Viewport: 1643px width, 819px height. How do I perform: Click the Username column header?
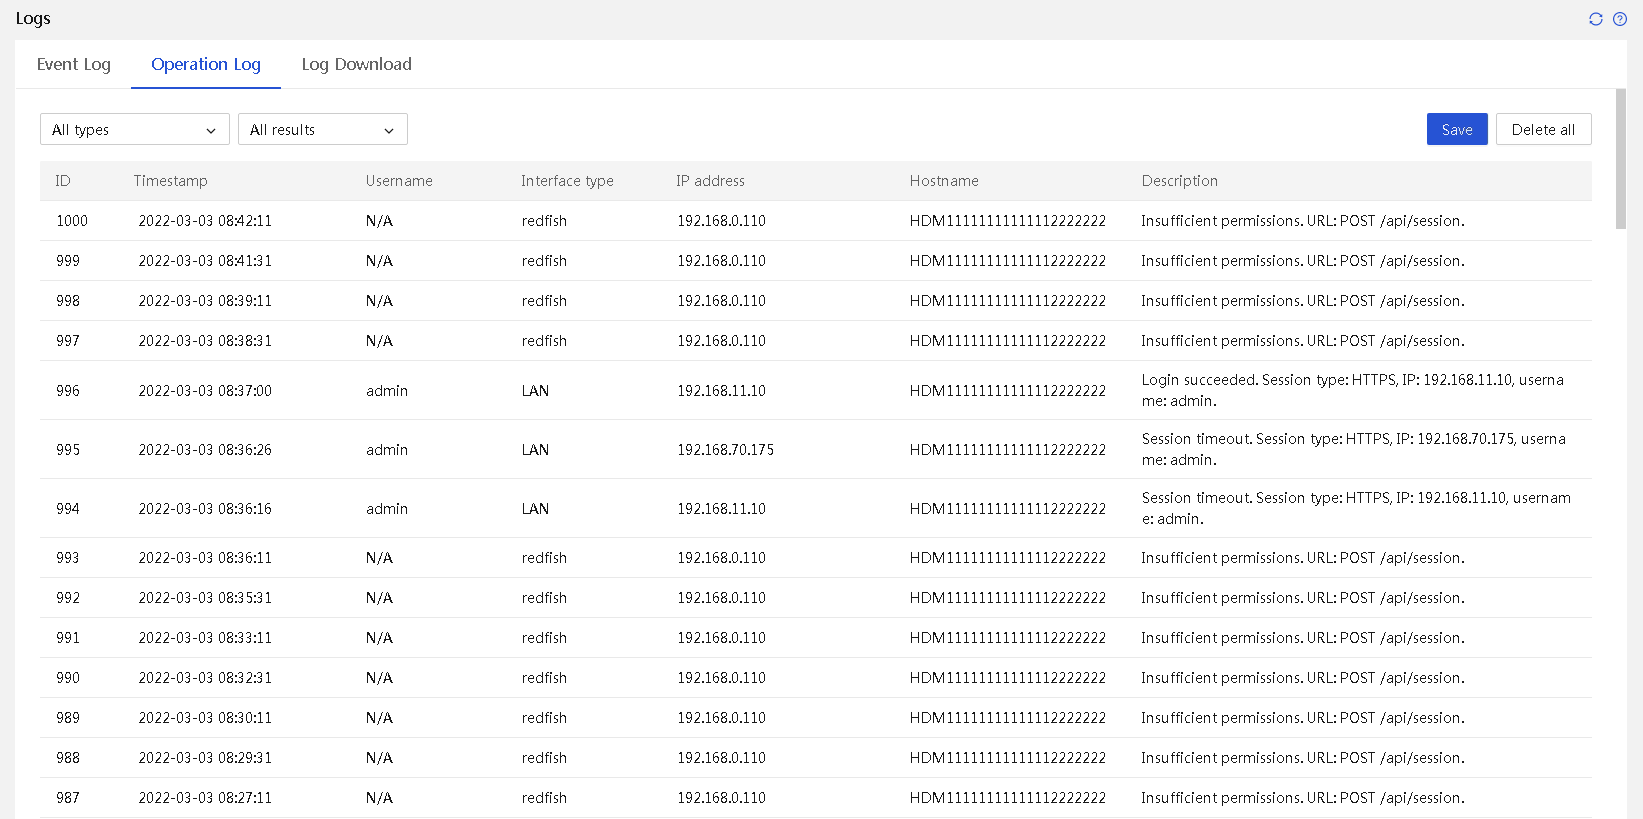399,181
